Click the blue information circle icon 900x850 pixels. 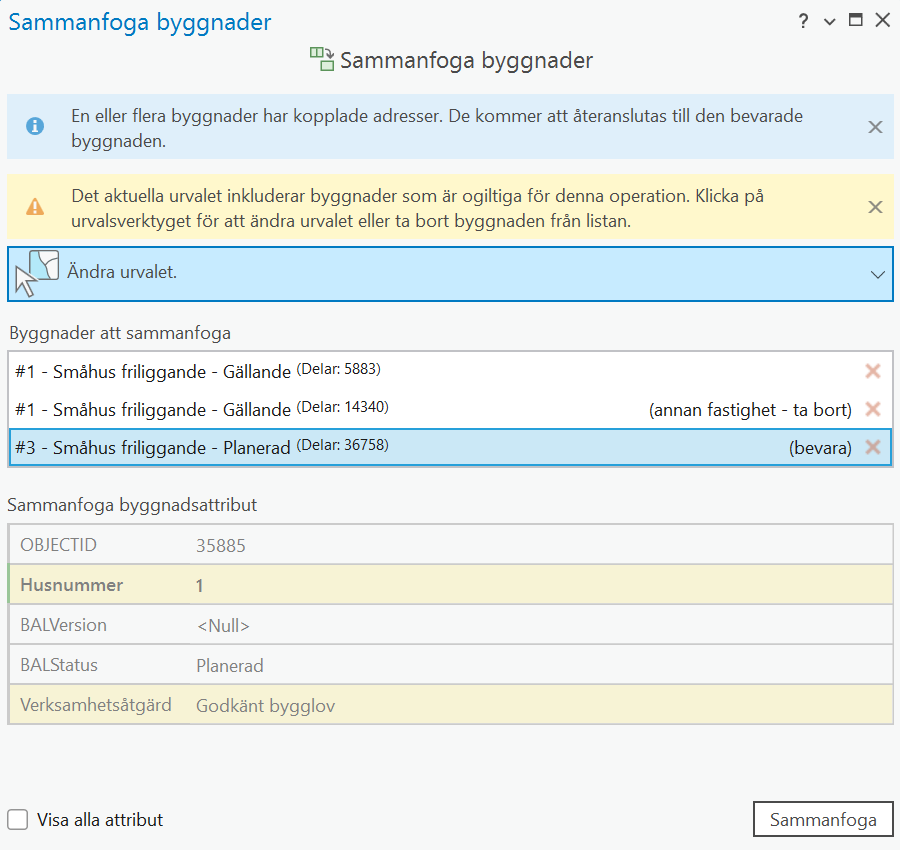click(35, 126)
